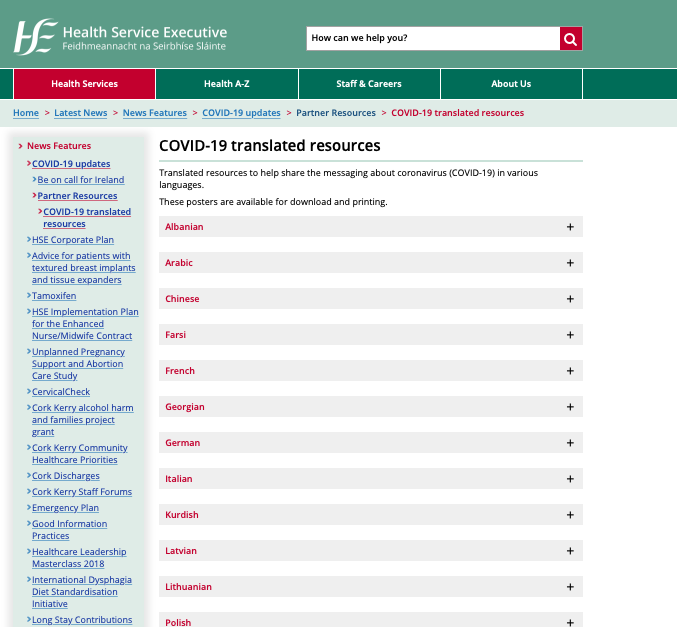Expand the French resources section
Image resolution: width=677 pixels, height=627 pixels.
371,371
